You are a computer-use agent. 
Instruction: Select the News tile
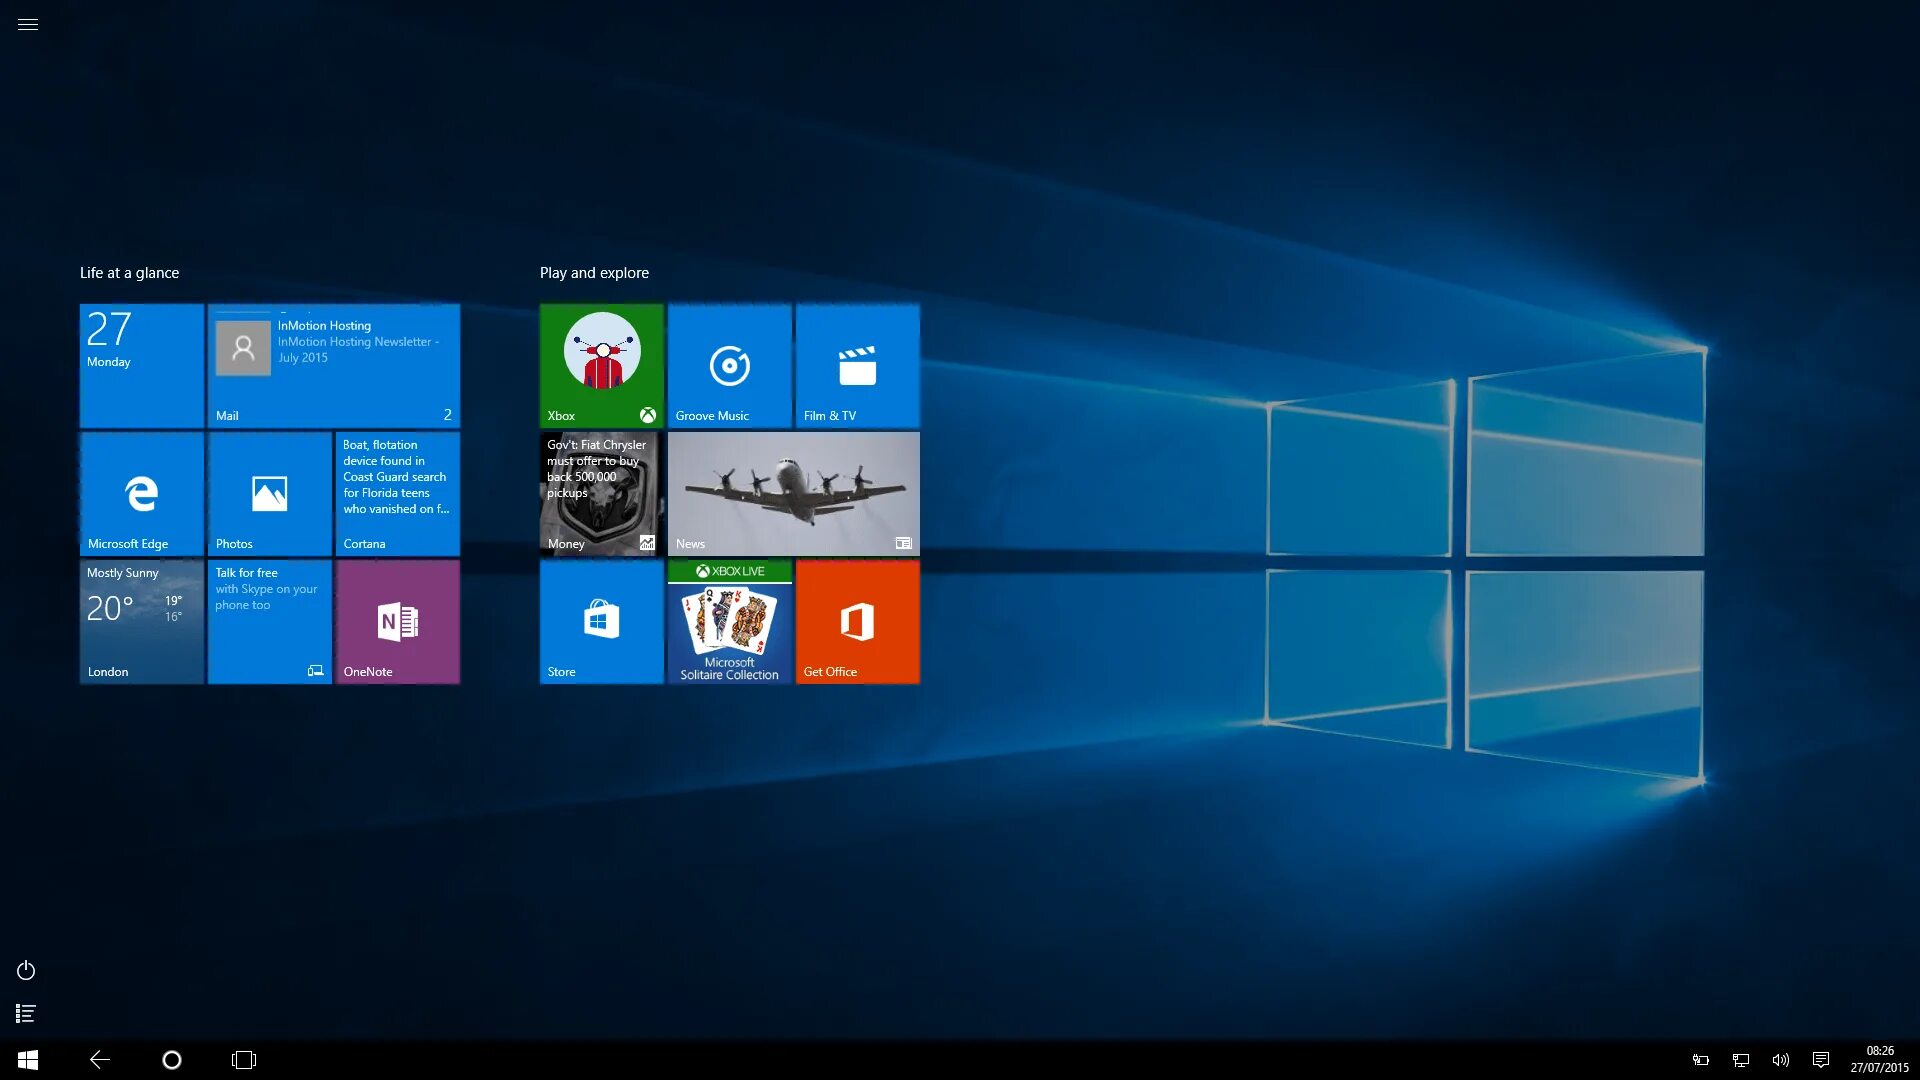click(793, 492)
